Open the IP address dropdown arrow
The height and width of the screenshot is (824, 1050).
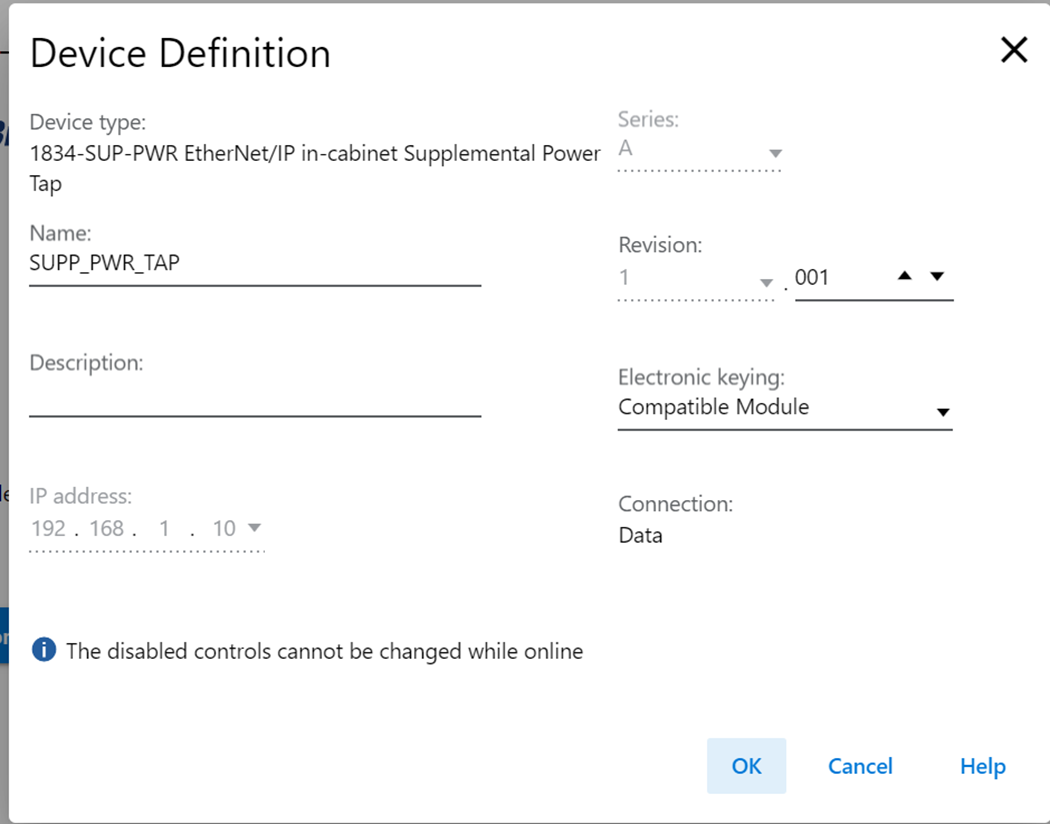pyautogui.click(x=254, y=527)
